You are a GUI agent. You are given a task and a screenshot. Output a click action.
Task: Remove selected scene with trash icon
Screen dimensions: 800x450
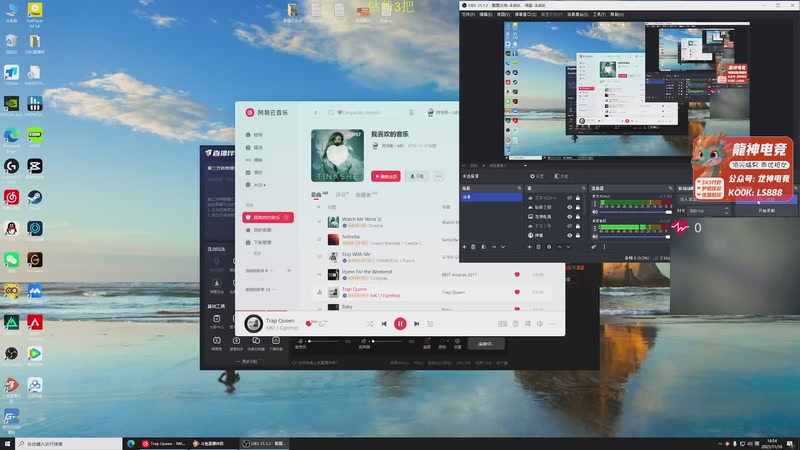pyautogui.click(x=473, y=247)
